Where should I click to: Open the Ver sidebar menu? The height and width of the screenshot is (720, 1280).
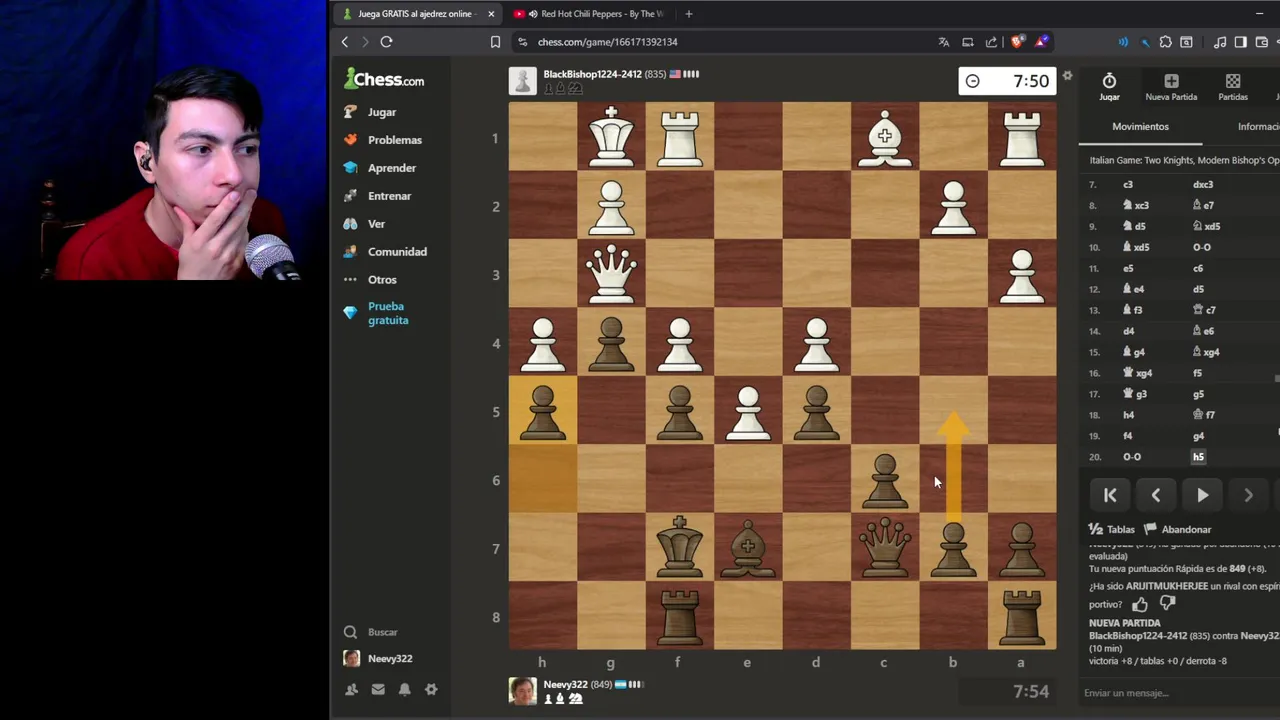(x=364, y=224)
